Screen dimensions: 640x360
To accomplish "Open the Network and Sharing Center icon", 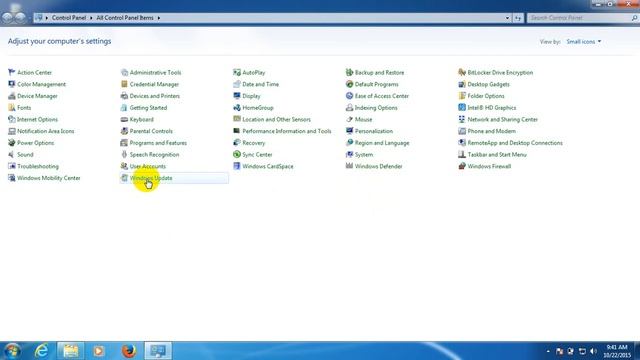I will pyautogui.click(x=462, y=120).
